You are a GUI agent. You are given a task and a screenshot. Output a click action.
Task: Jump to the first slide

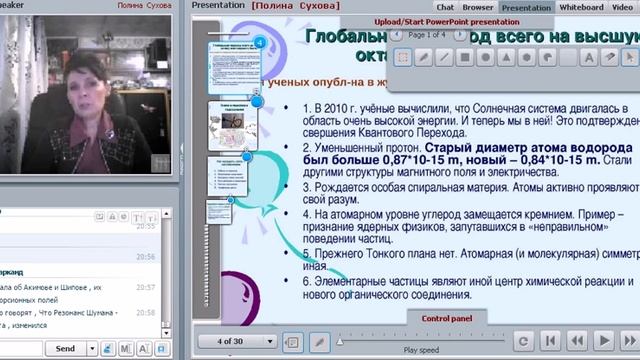coord(550,341)
